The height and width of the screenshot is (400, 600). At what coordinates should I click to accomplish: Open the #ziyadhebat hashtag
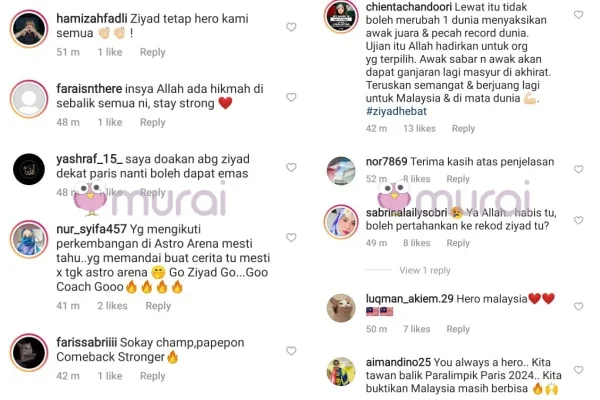(x=396, y=111)
